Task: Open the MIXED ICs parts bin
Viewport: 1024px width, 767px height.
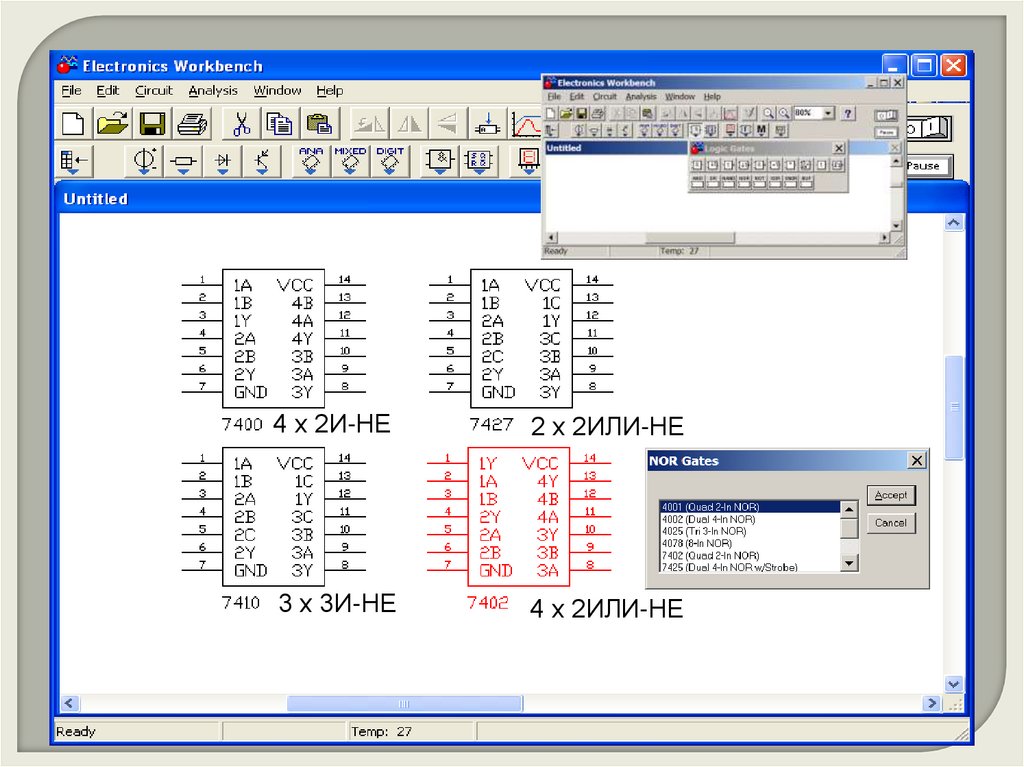Action: (x=350, y=161)
